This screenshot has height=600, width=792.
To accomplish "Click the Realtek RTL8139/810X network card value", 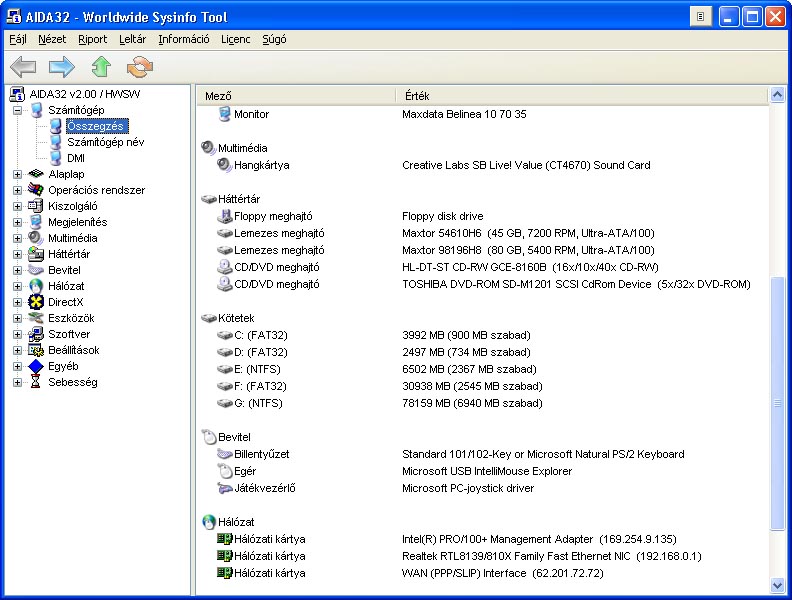I will click(552, 556).
